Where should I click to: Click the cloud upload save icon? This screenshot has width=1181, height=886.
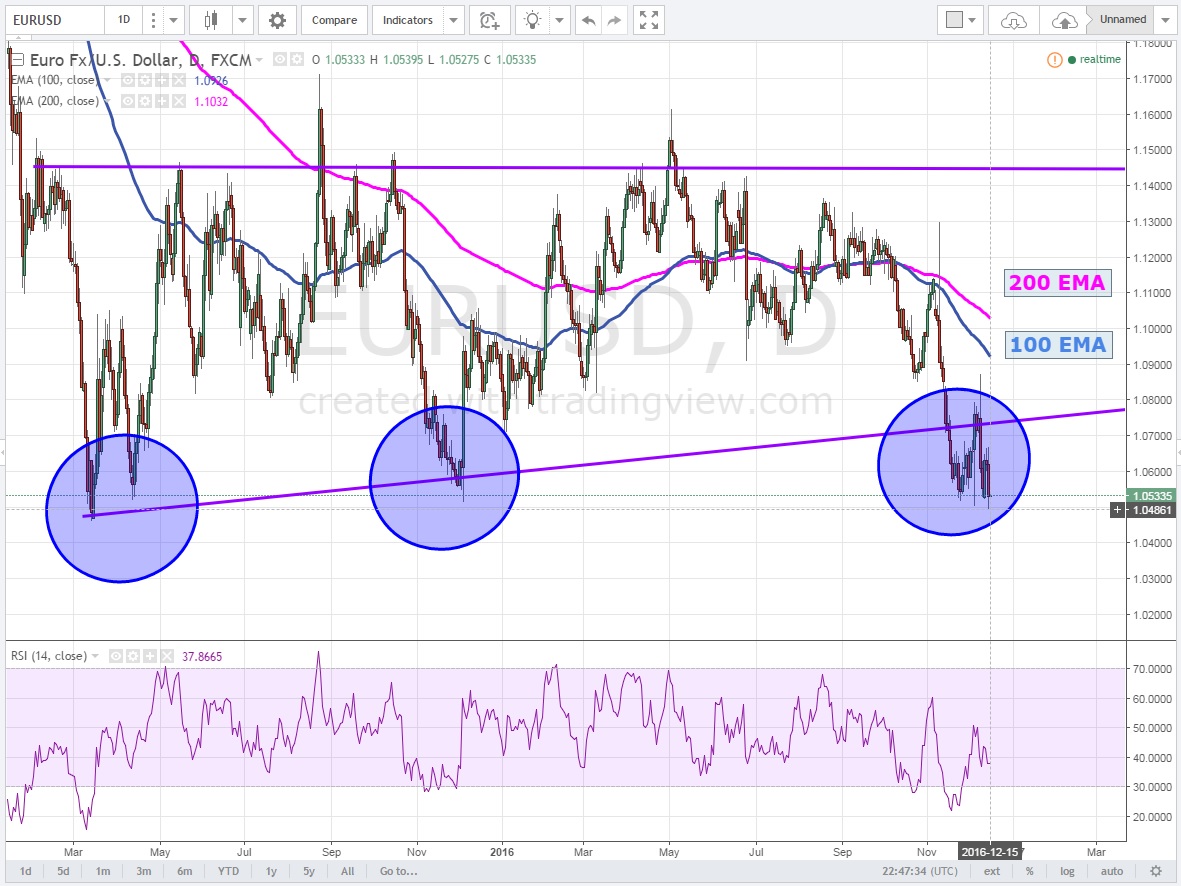click(1066, 20)
